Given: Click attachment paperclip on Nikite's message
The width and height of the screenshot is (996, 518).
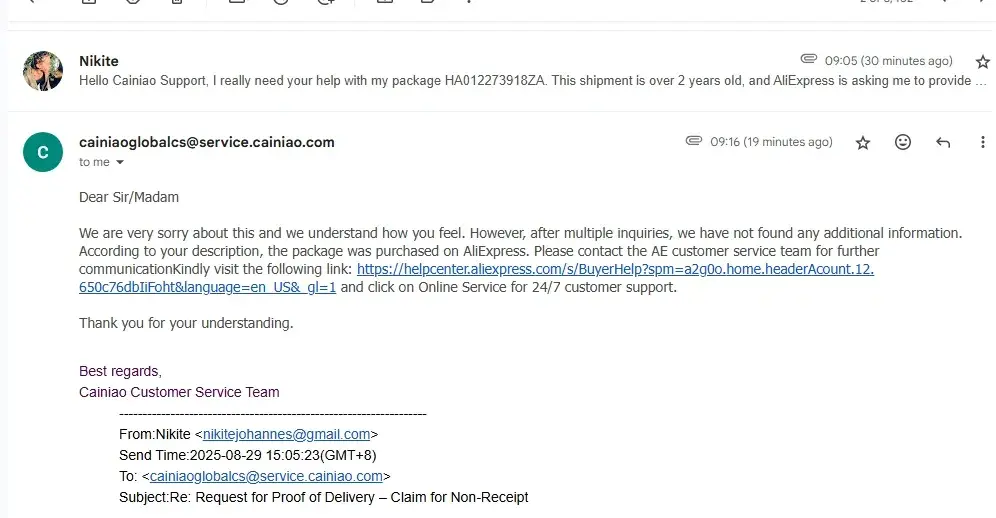Looking at the screenshot, I should [809, 60].
